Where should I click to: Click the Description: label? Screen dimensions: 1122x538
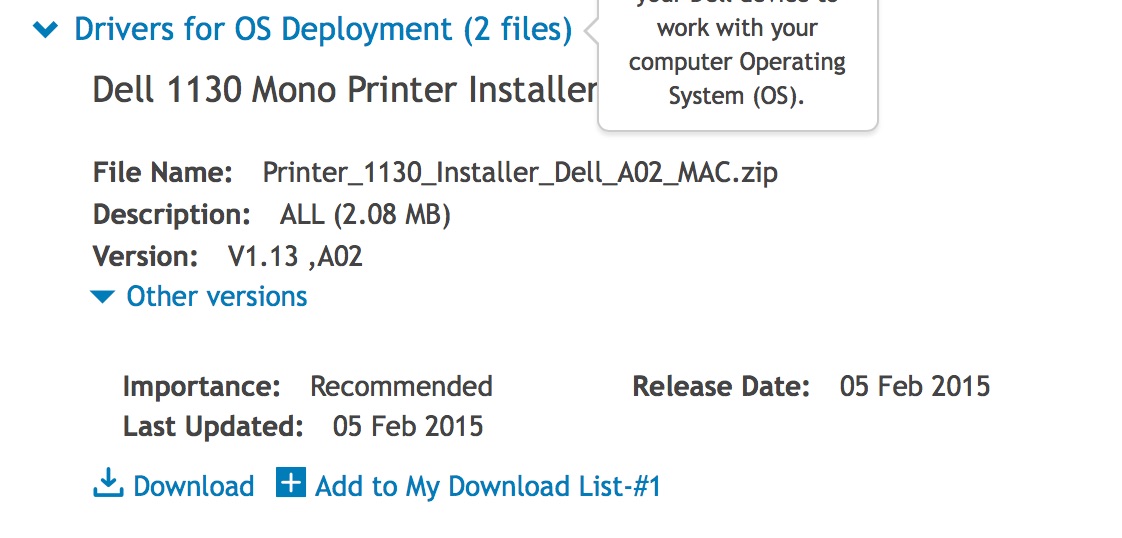[171, 214]
